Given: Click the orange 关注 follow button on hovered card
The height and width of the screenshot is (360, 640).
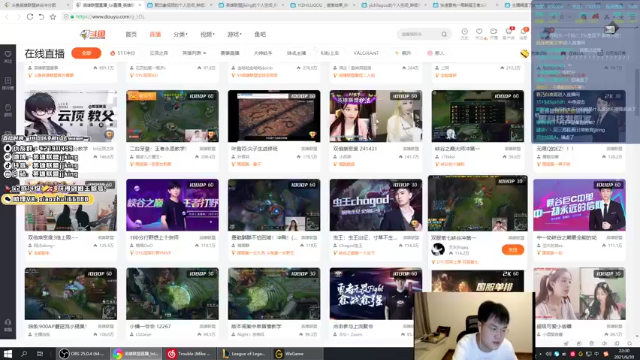Looking at the screenshot, I should pyautogui.click(x=513, y=250).
